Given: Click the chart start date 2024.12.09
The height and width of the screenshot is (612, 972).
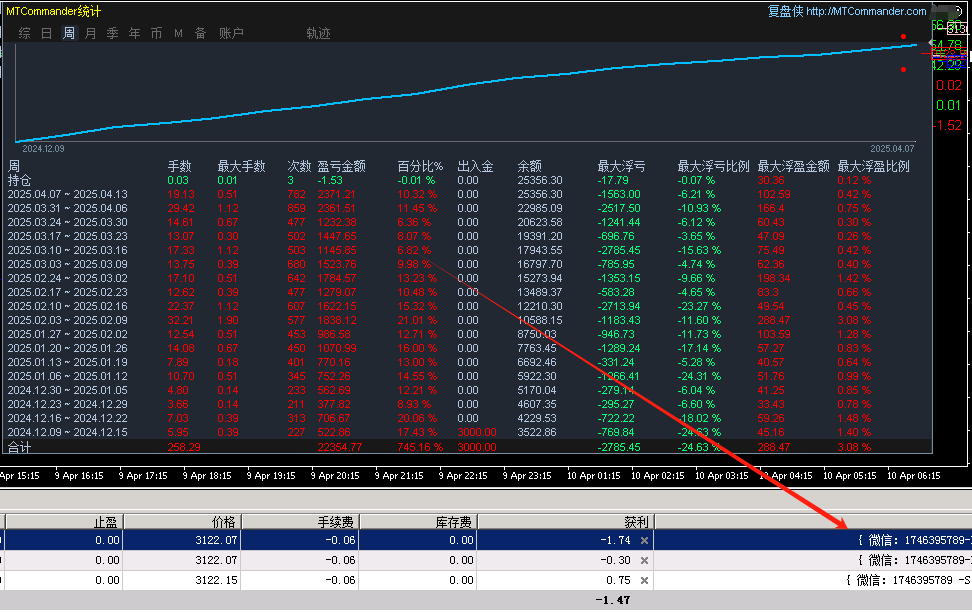Looking at the screenshot, I should click(x=43, y=149).
